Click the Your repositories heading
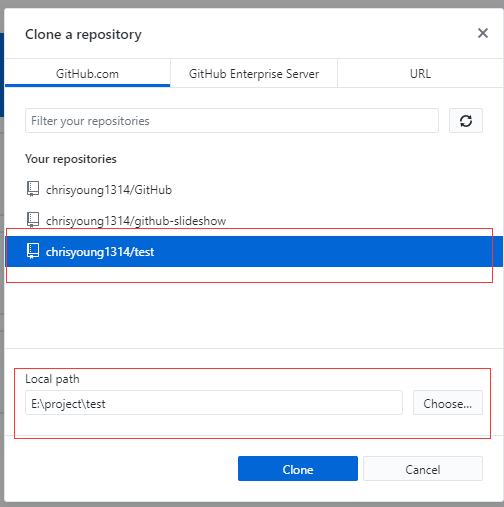This screenshot has width=504, height=507. (71, 159)
